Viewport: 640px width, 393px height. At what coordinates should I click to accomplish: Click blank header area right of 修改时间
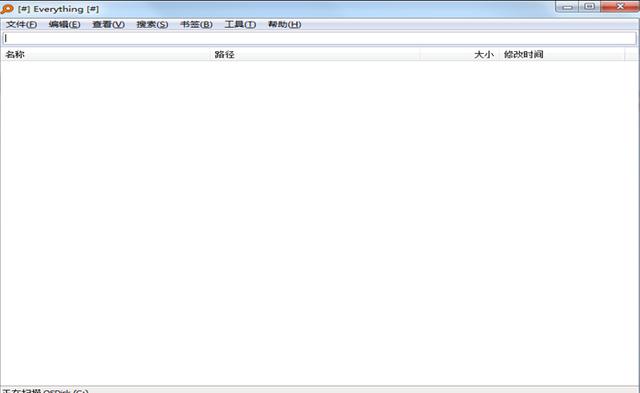632,54
